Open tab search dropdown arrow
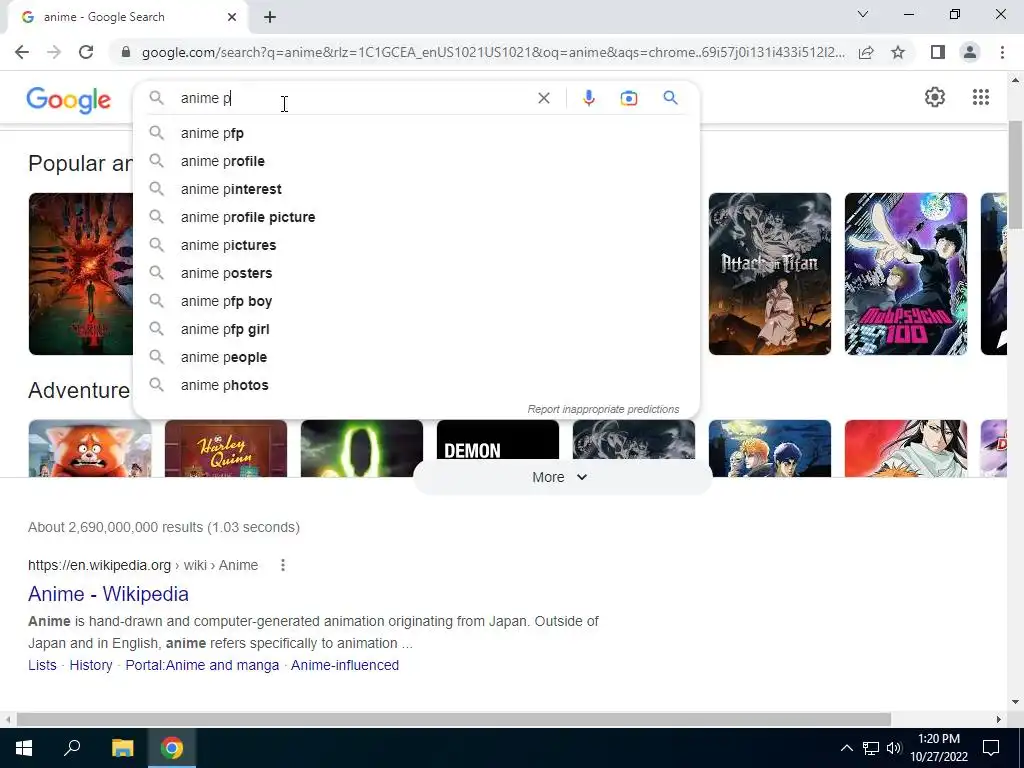 tap(863, 14)
